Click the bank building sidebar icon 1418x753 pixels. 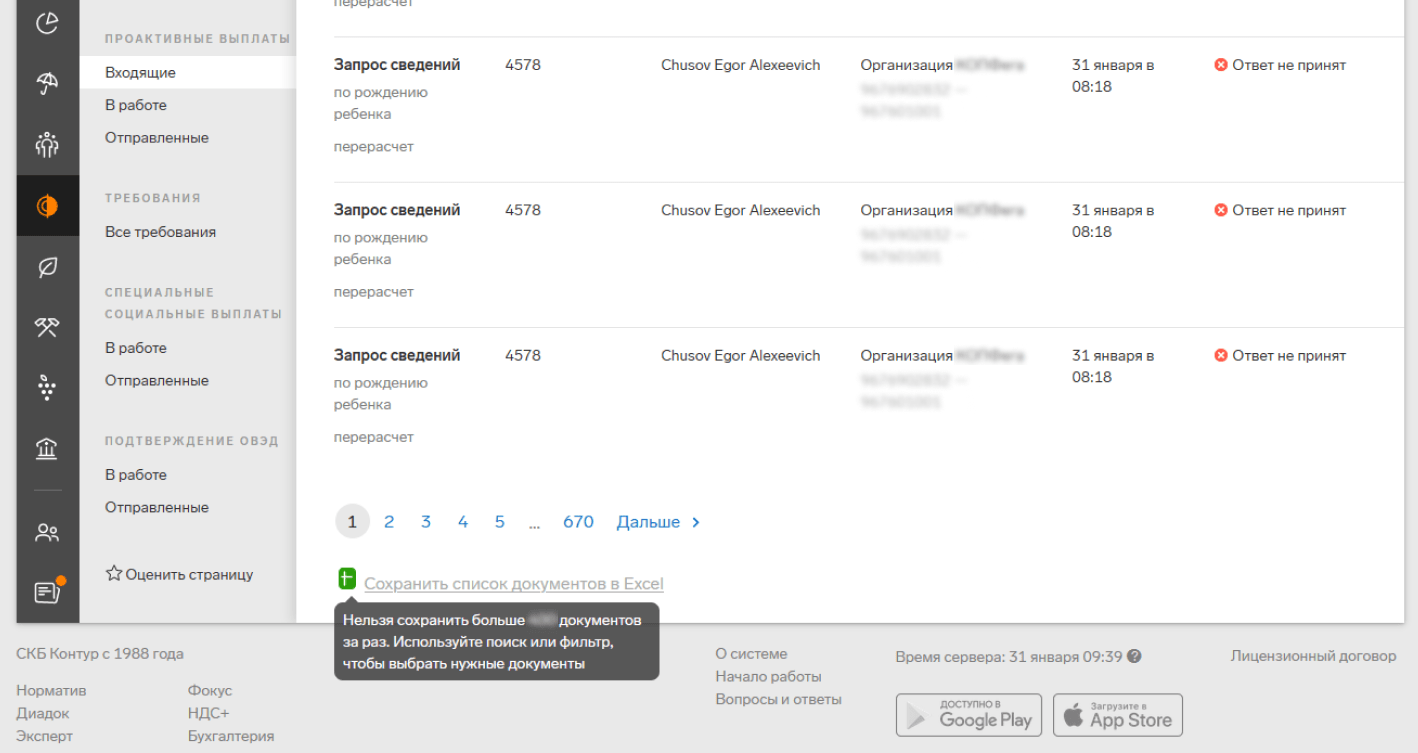47,449
